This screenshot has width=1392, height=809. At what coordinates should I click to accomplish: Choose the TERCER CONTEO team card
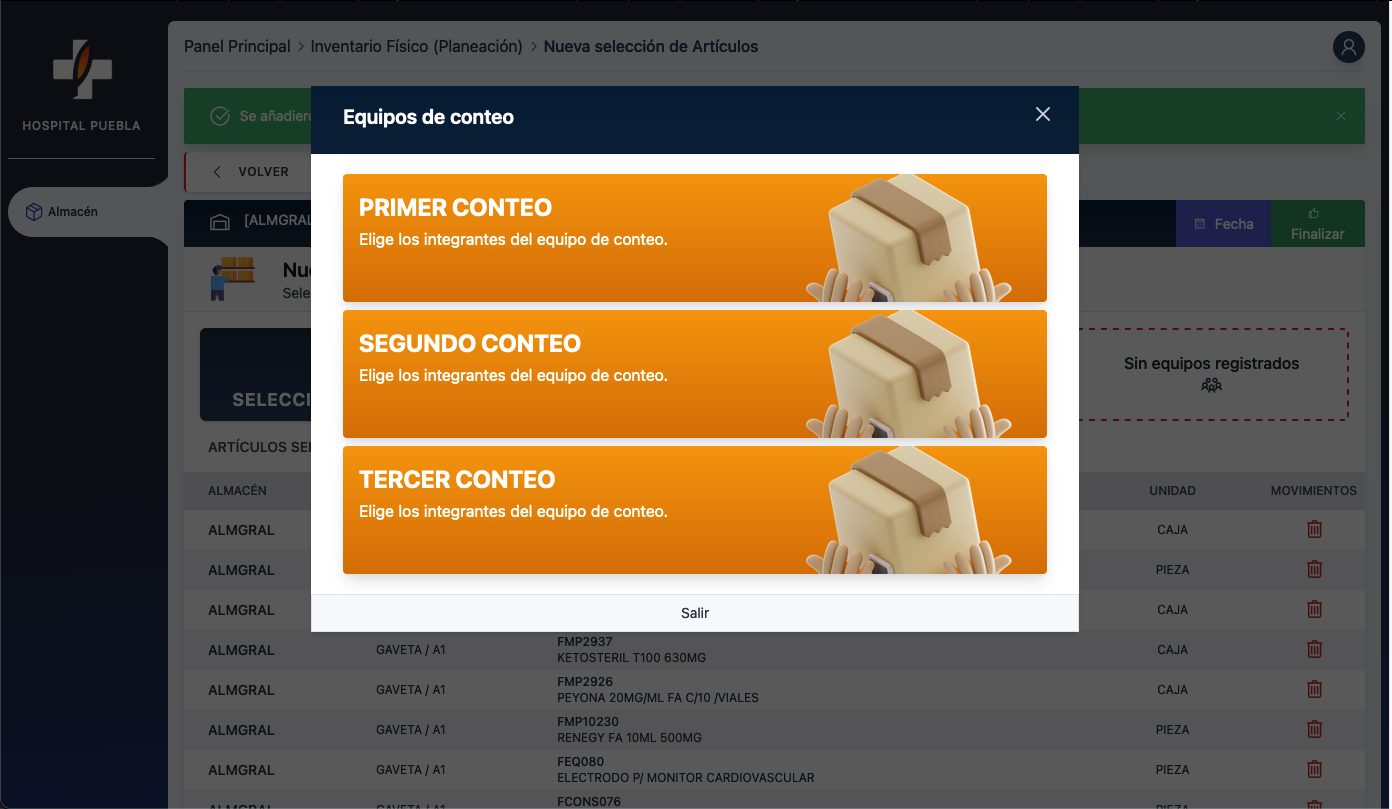694,510
